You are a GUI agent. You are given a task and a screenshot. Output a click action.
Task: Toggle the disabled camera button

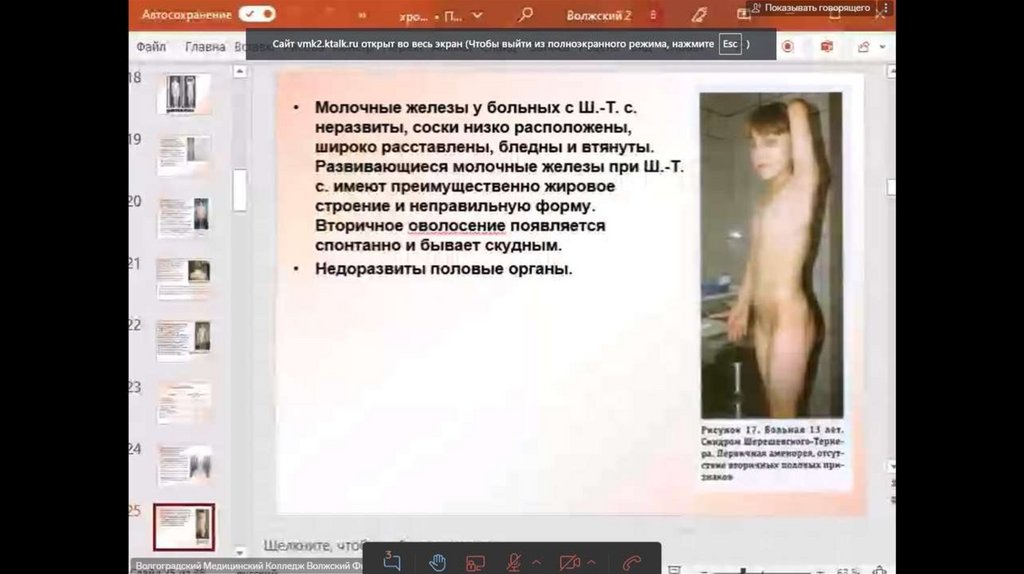570,562
